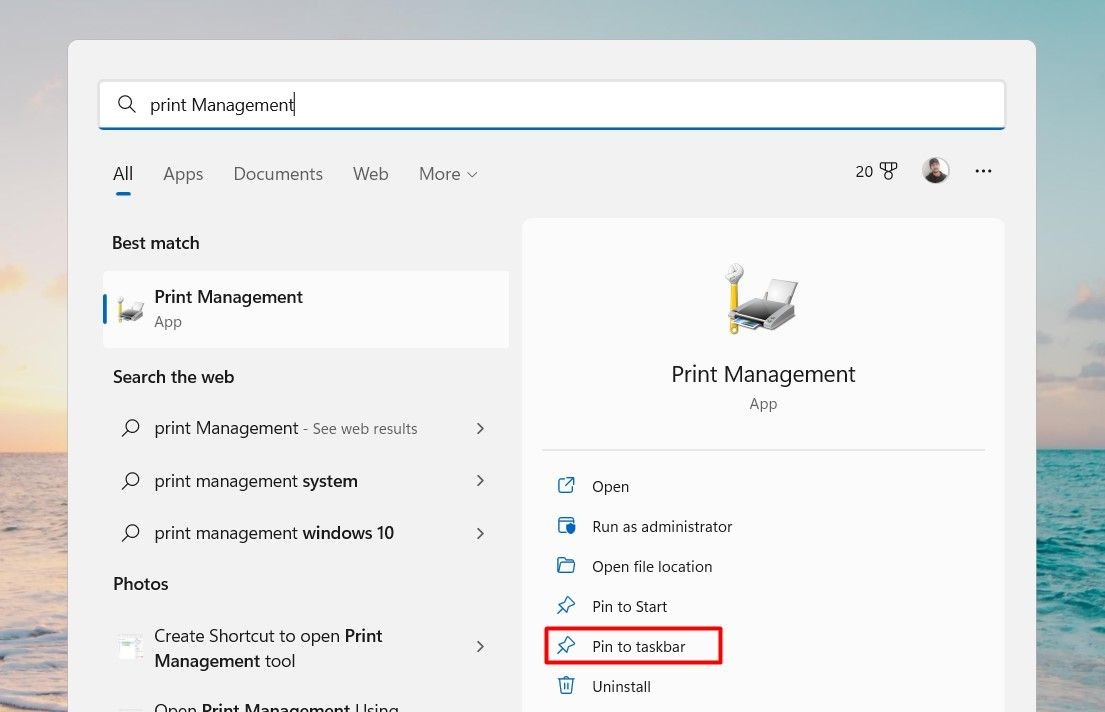Open the three-dot options menu
Image resolution: width=1105 pixels, height=712 pixels.
(x=983, y=171)
